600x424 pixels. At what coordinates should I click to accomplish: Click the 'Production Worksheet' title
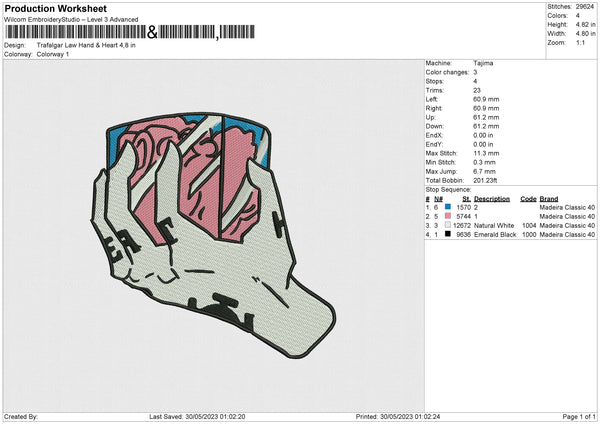(x=56, y=8)
